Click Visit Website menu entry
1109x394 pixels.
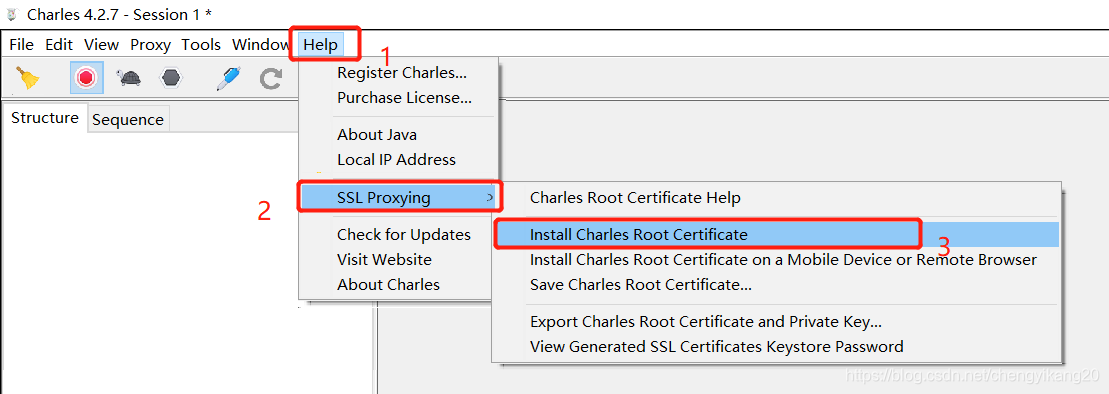click(399, 260)
